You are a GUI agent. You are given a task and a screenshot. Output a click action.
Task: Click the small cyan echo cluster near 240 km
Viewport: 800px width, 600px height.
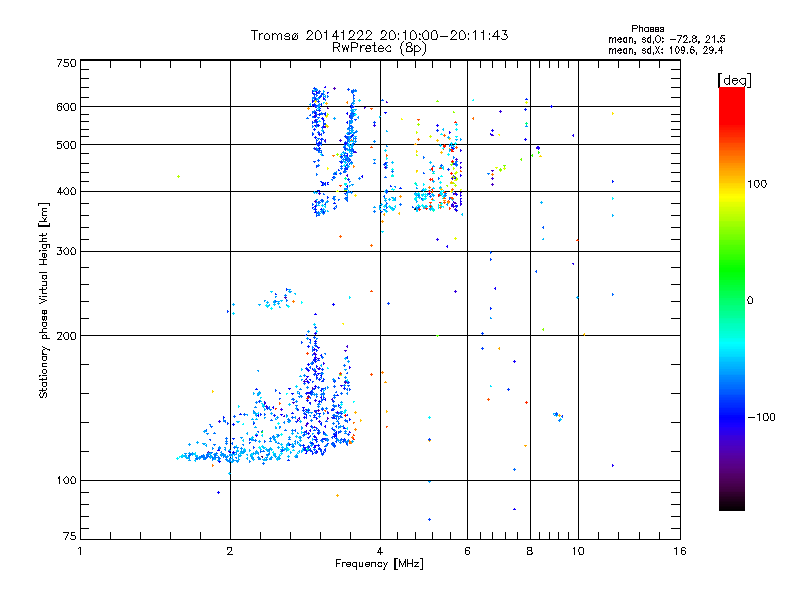279,299
